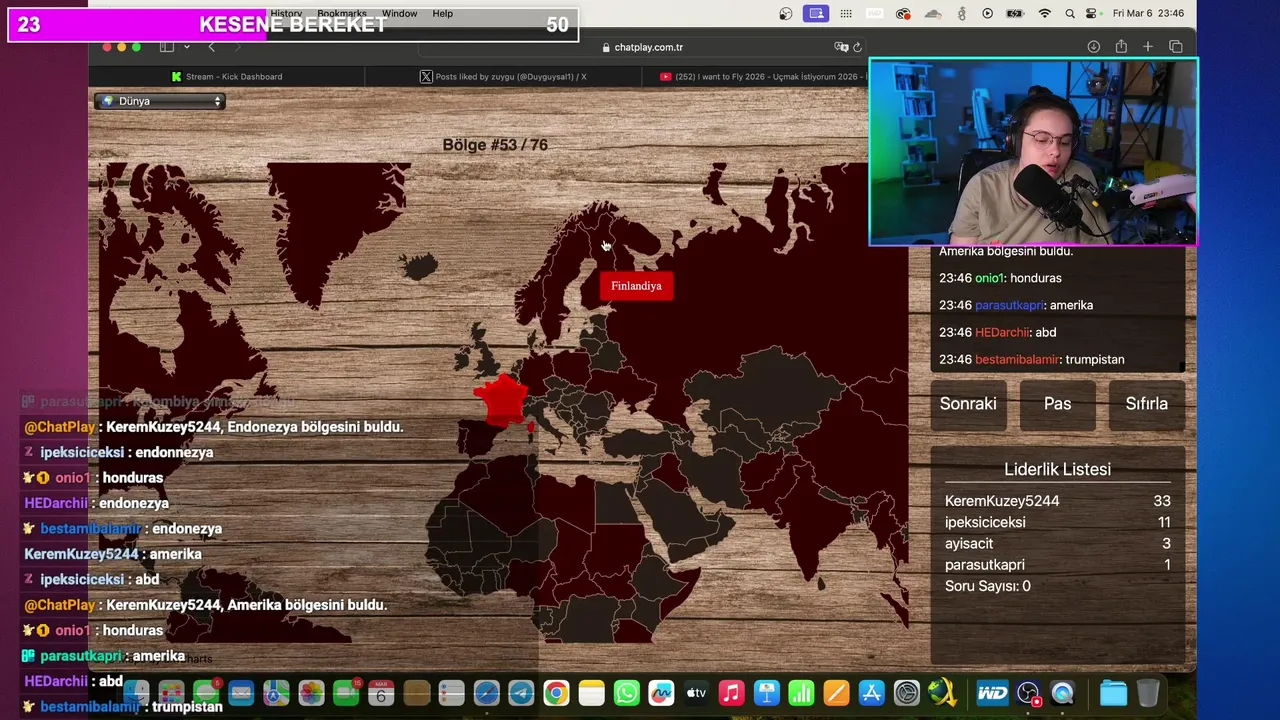Viewport: 1280px width, 720px height.
Task: Click the Finlandiya tooltip label
Action: pyautogui.click(x=636, y=286)
